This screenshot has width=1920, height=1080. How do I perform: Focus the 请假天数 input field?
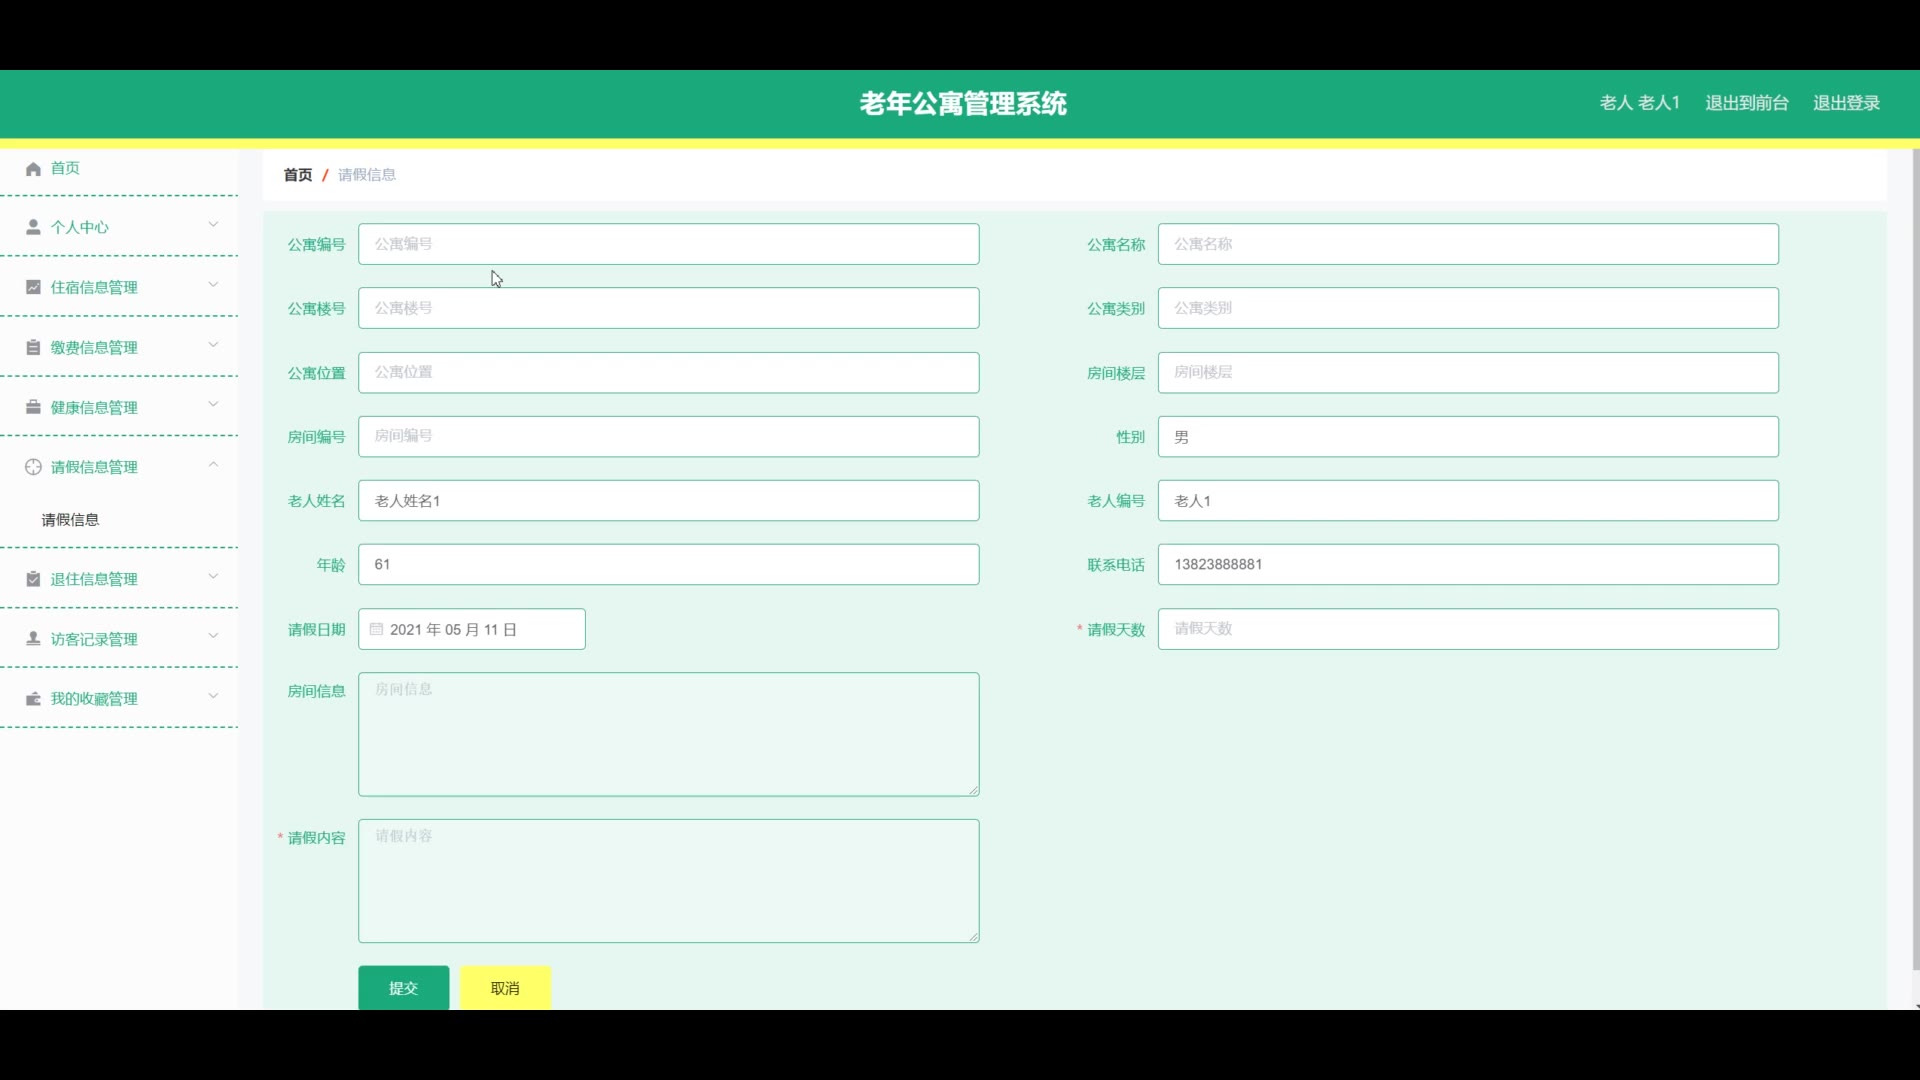pyautogui.click(x=1467, y=629)
